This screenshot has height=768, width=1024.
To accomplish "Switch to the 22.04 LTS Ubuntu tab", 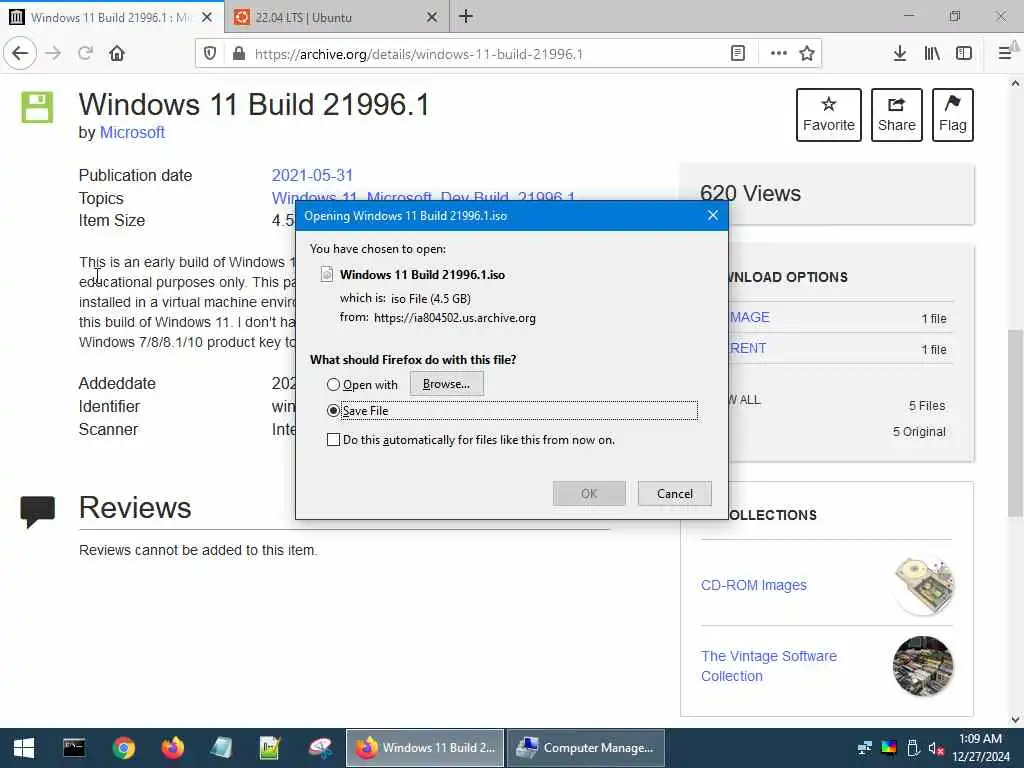I will point(337,17).
